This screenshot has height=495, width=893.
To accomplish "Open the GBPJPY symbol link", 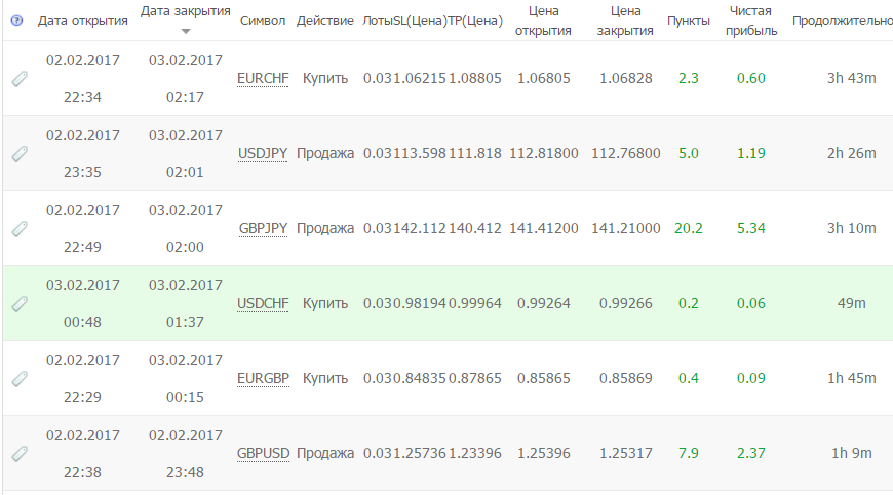I will pos(263,229).
